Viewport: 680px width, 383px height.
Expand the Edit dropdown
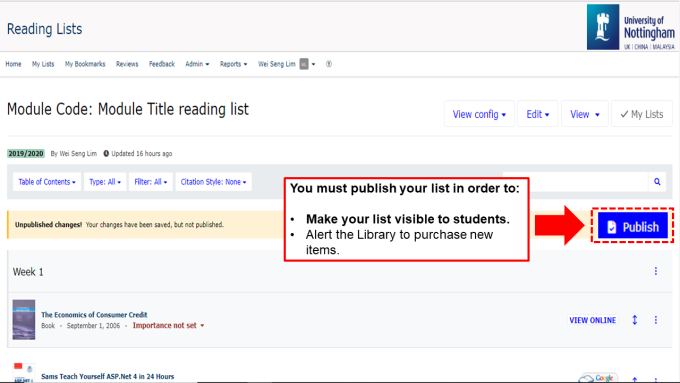pyautogui.click(x=538, y=114)
